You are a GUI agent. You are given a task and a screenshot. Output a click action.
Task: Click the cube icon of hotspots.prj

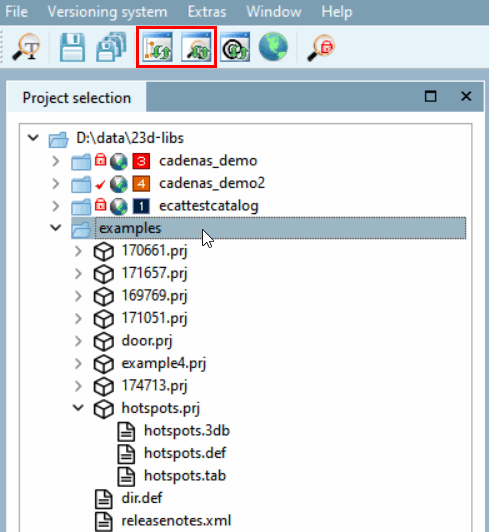[104, 409]
